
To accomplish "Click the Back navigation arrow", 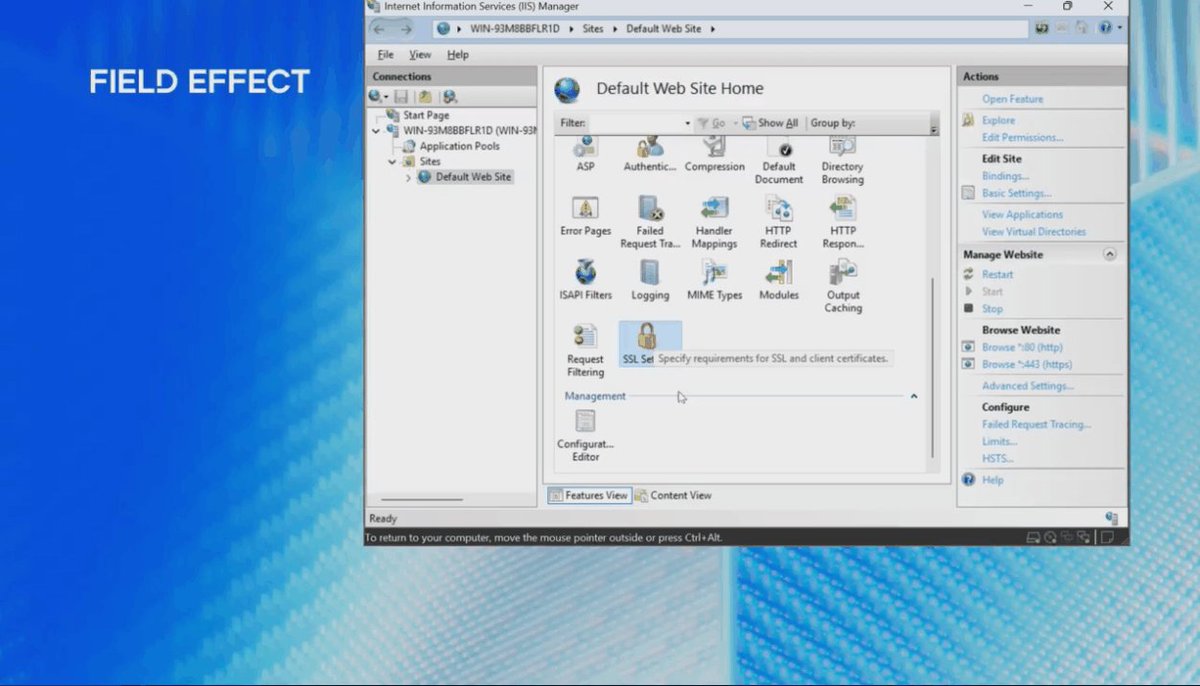I will point(380,29).
